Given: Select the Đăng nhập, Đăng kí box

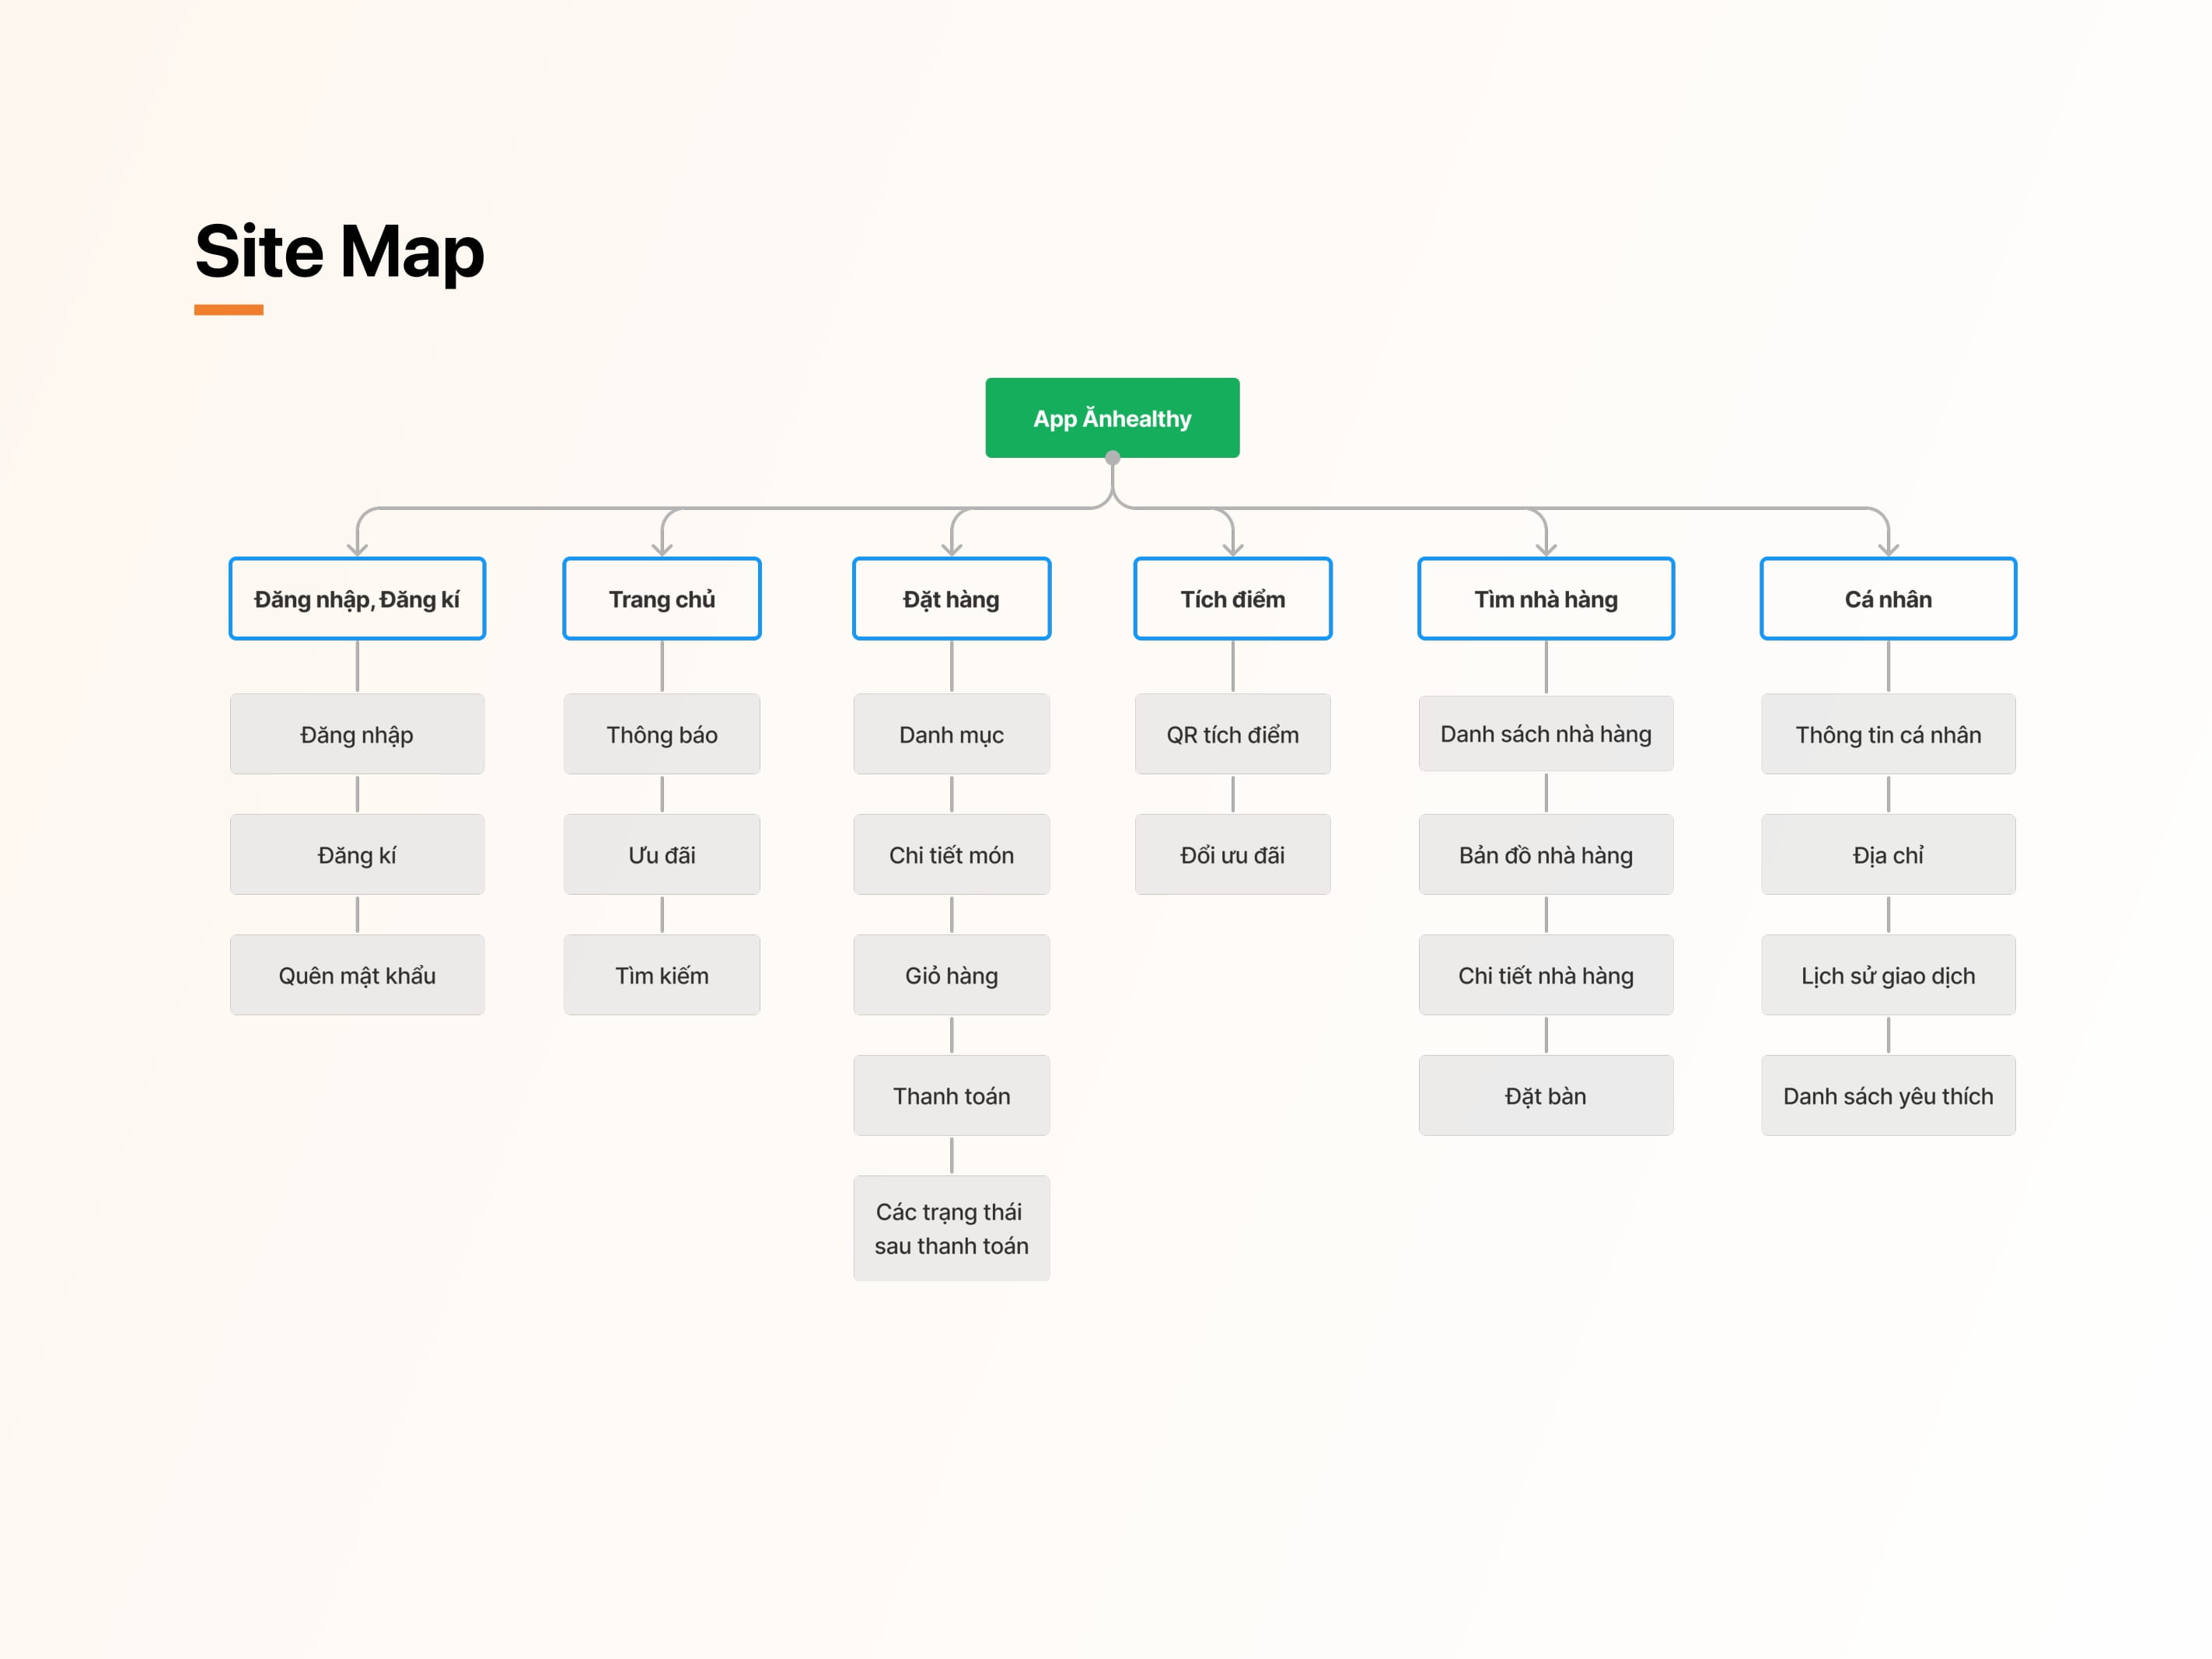Looking at the screenshot, I should tap(357, 599).
